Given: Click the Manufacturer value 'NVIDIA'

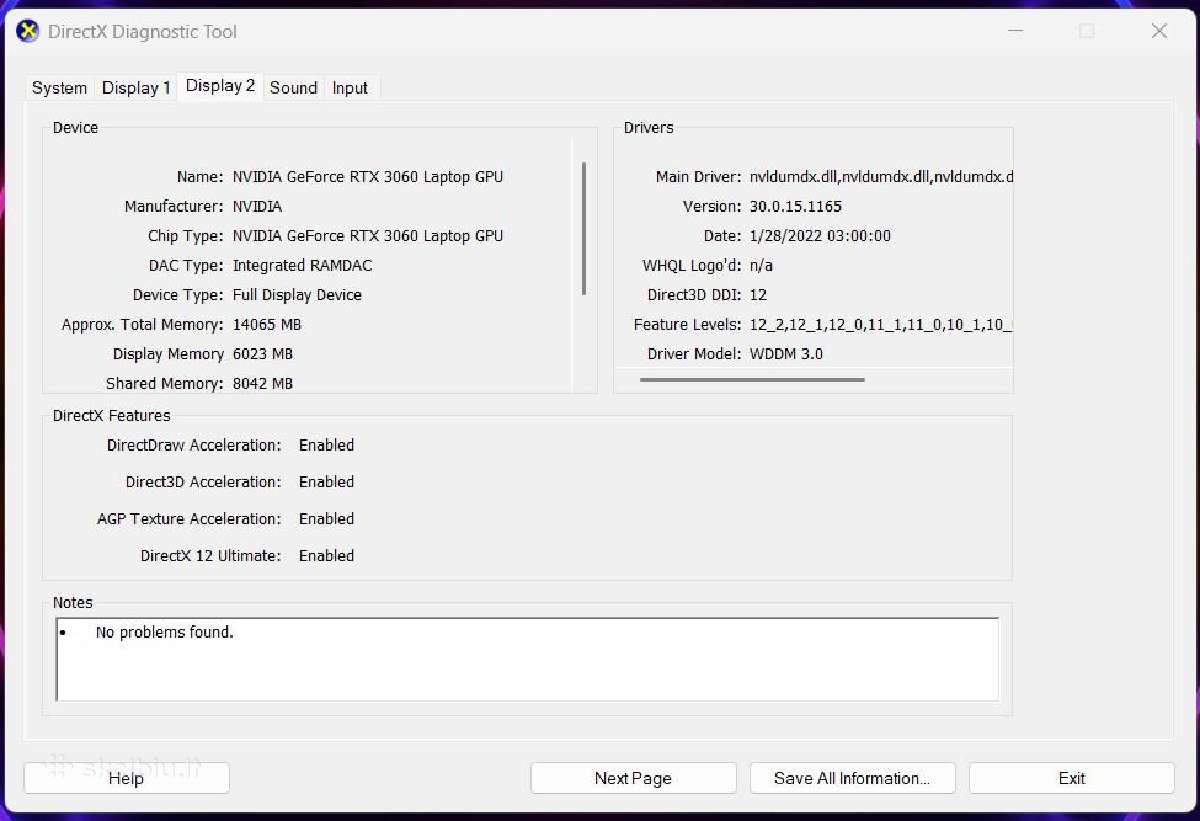Looking at the screenshot, I should (257, 206).
